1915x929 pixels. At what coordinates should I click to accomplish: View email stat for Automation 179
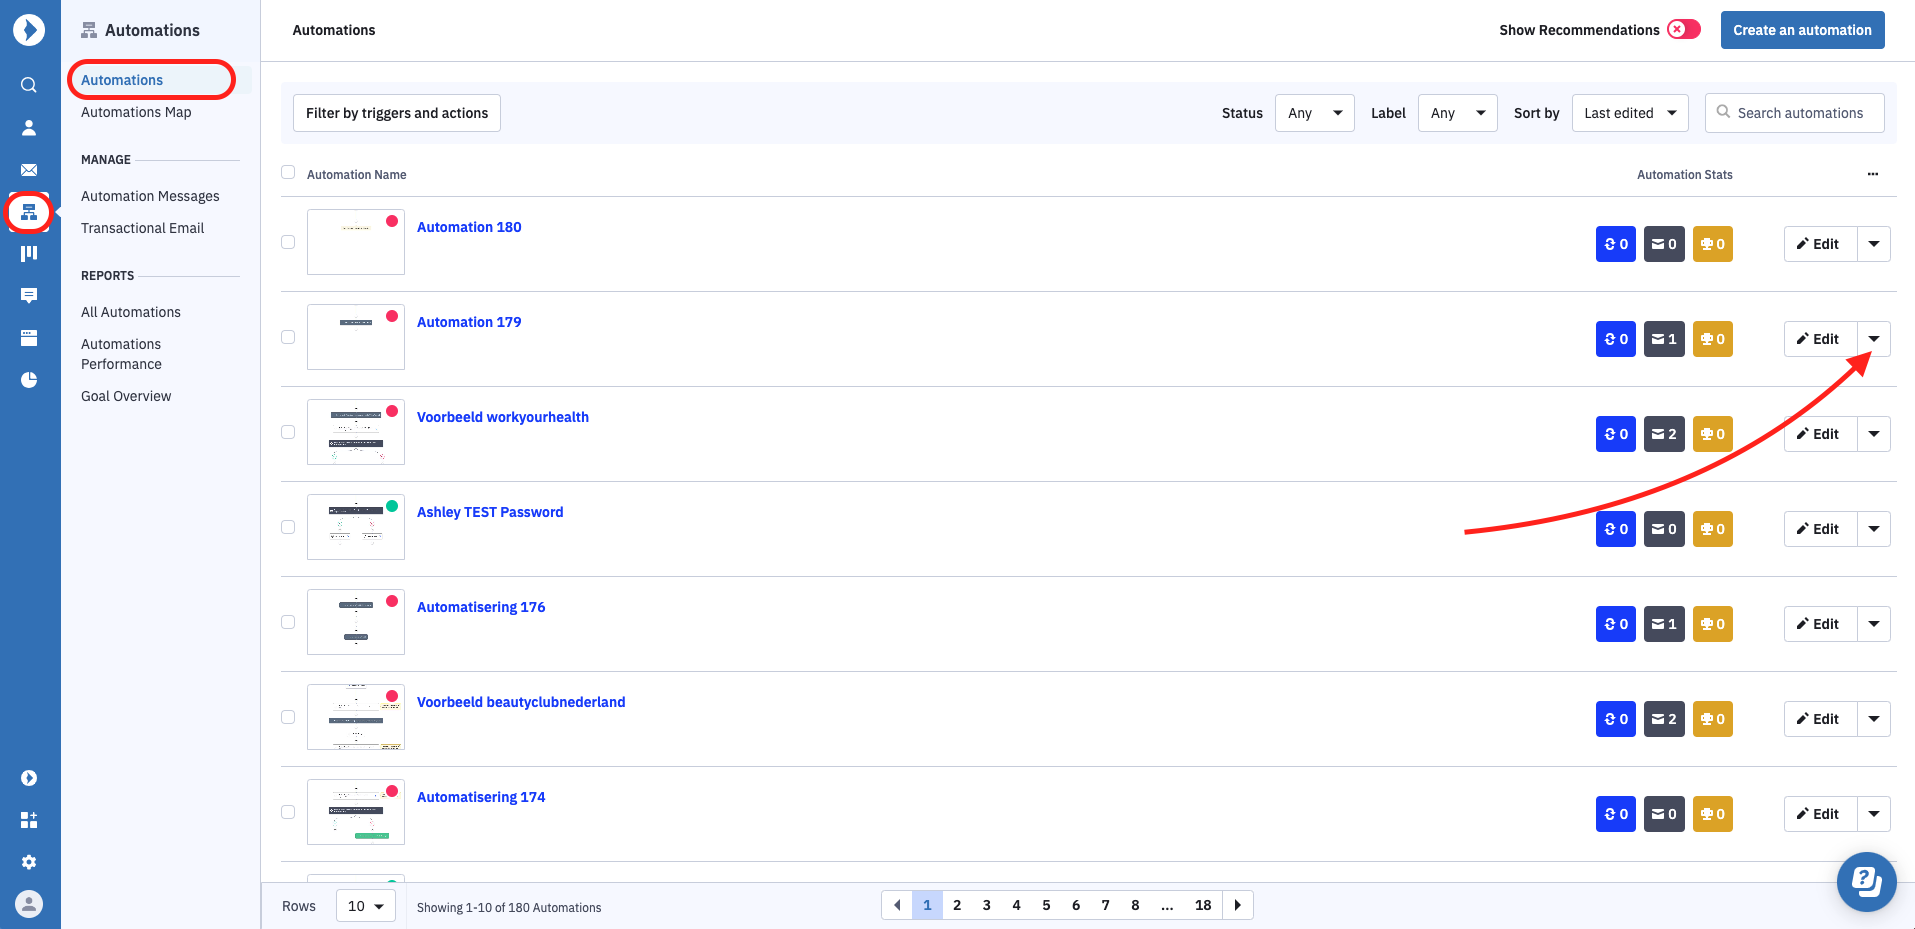[x=1664, y=339]
